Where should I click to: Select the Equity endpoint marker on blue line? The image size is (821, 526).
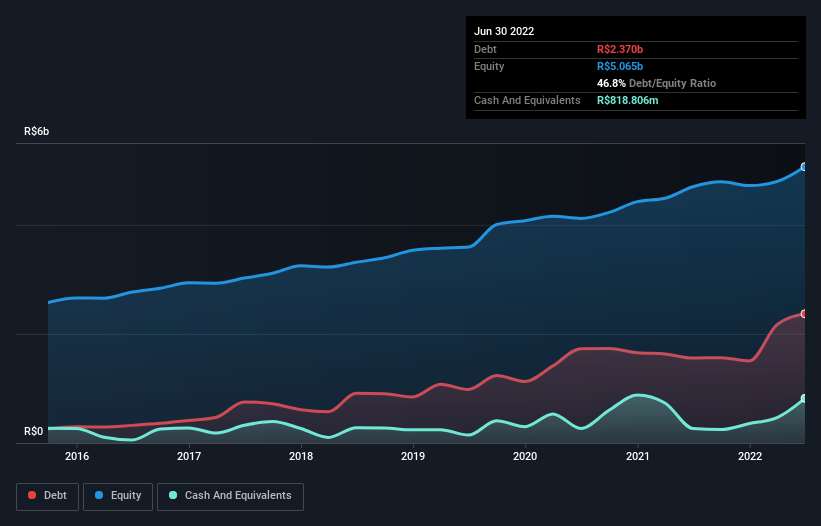click(x=804, y=167)
